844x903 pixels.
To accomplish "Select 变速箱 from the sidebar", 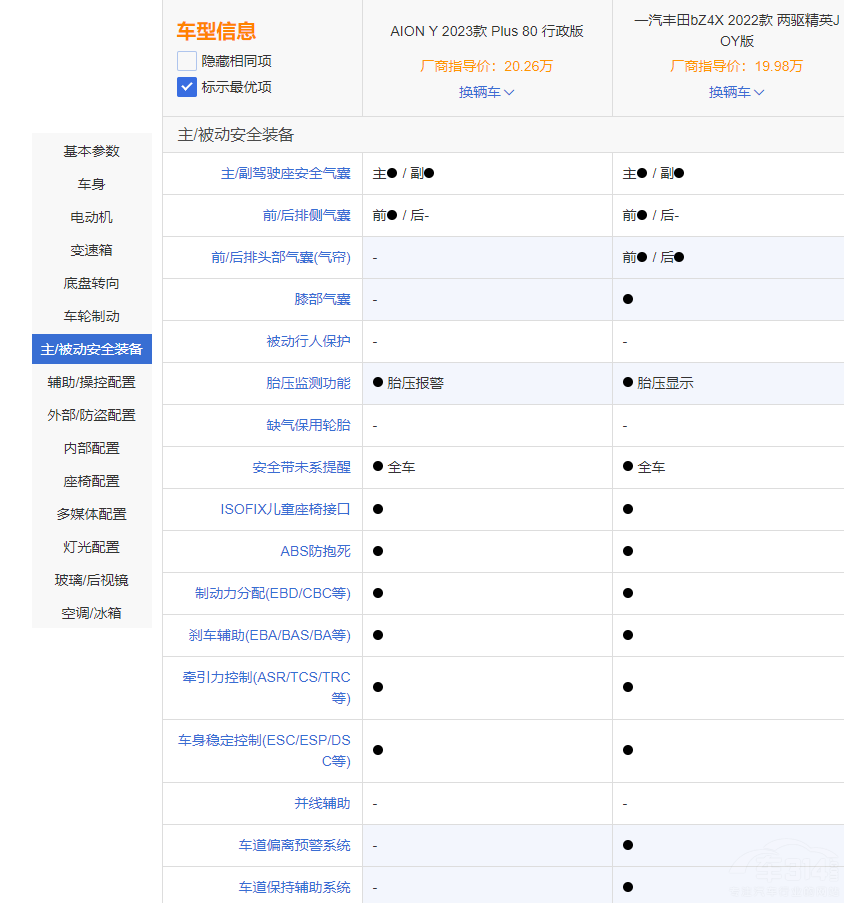I will pos(91,250).
